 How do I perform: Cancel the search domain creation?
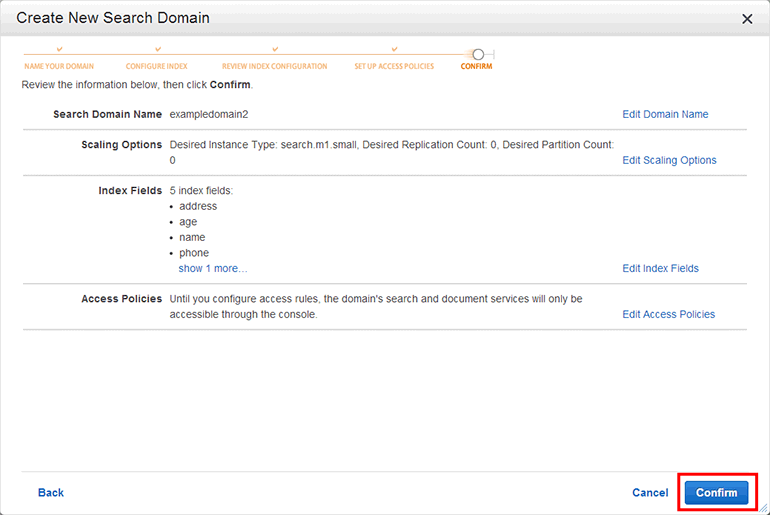[x=650, y=493]
